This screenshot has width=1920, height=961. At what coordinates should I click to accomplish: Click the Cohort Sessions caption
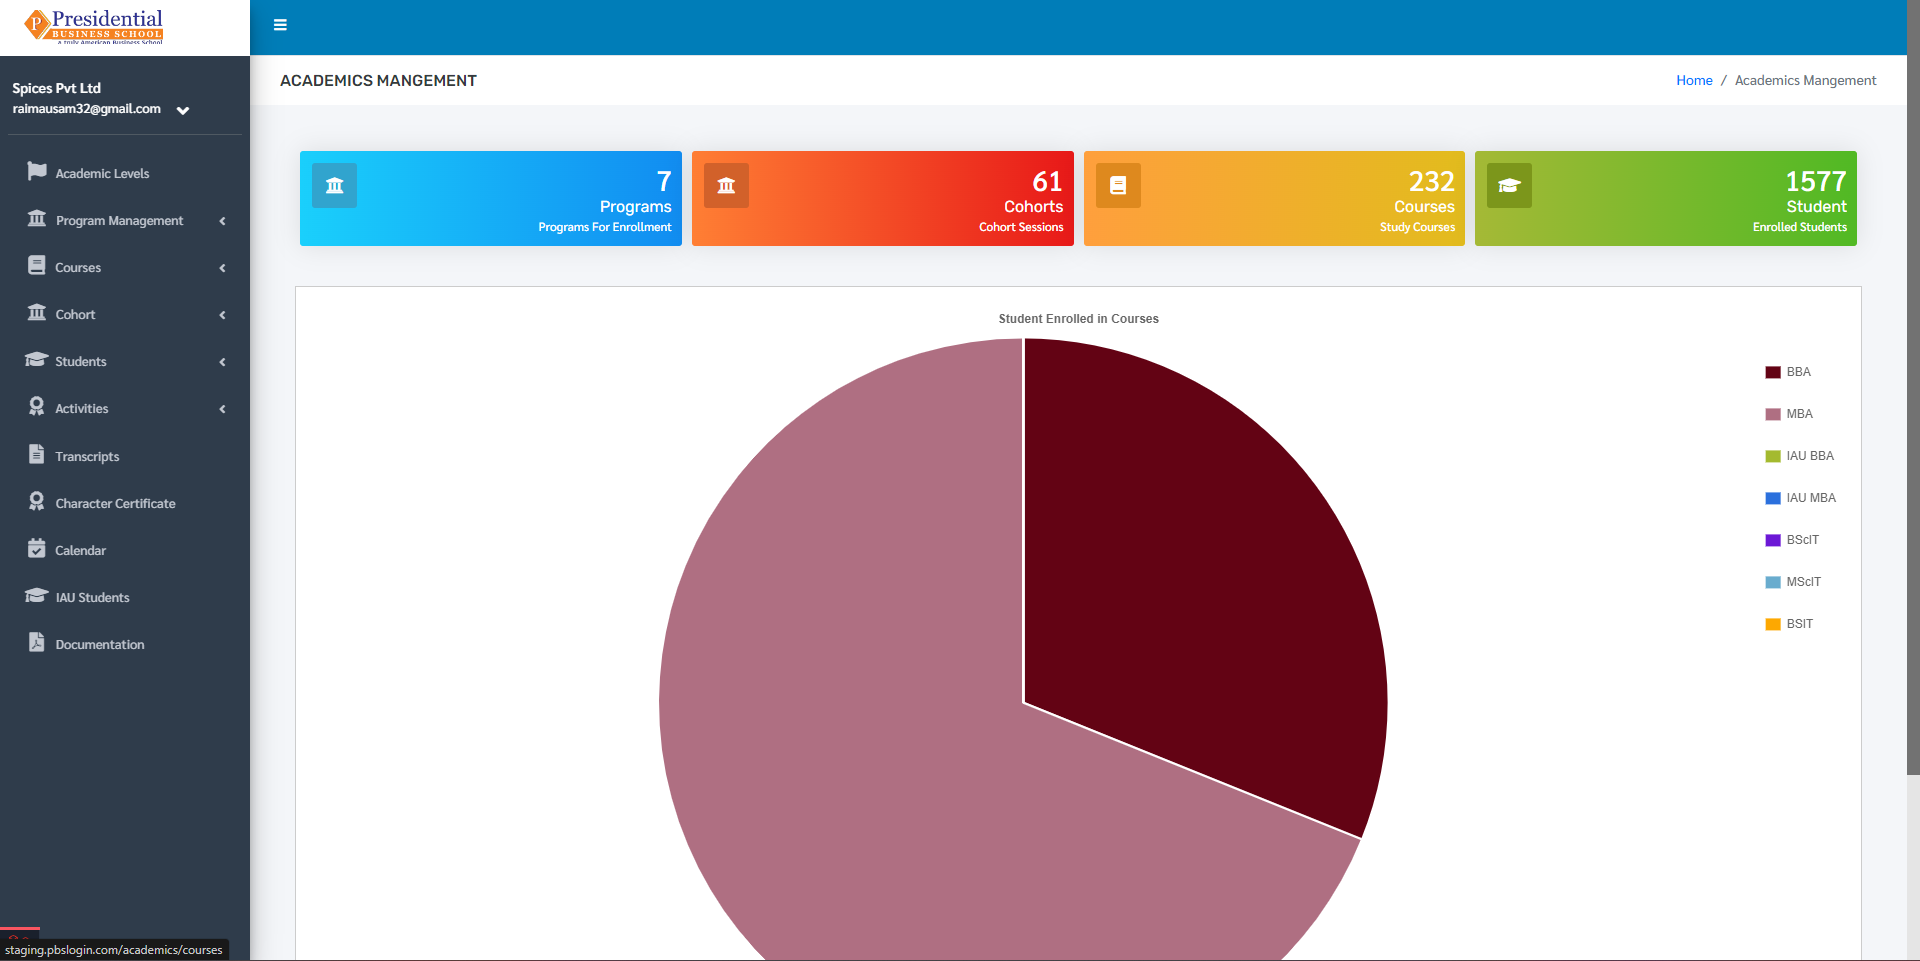click(1021, 228)
